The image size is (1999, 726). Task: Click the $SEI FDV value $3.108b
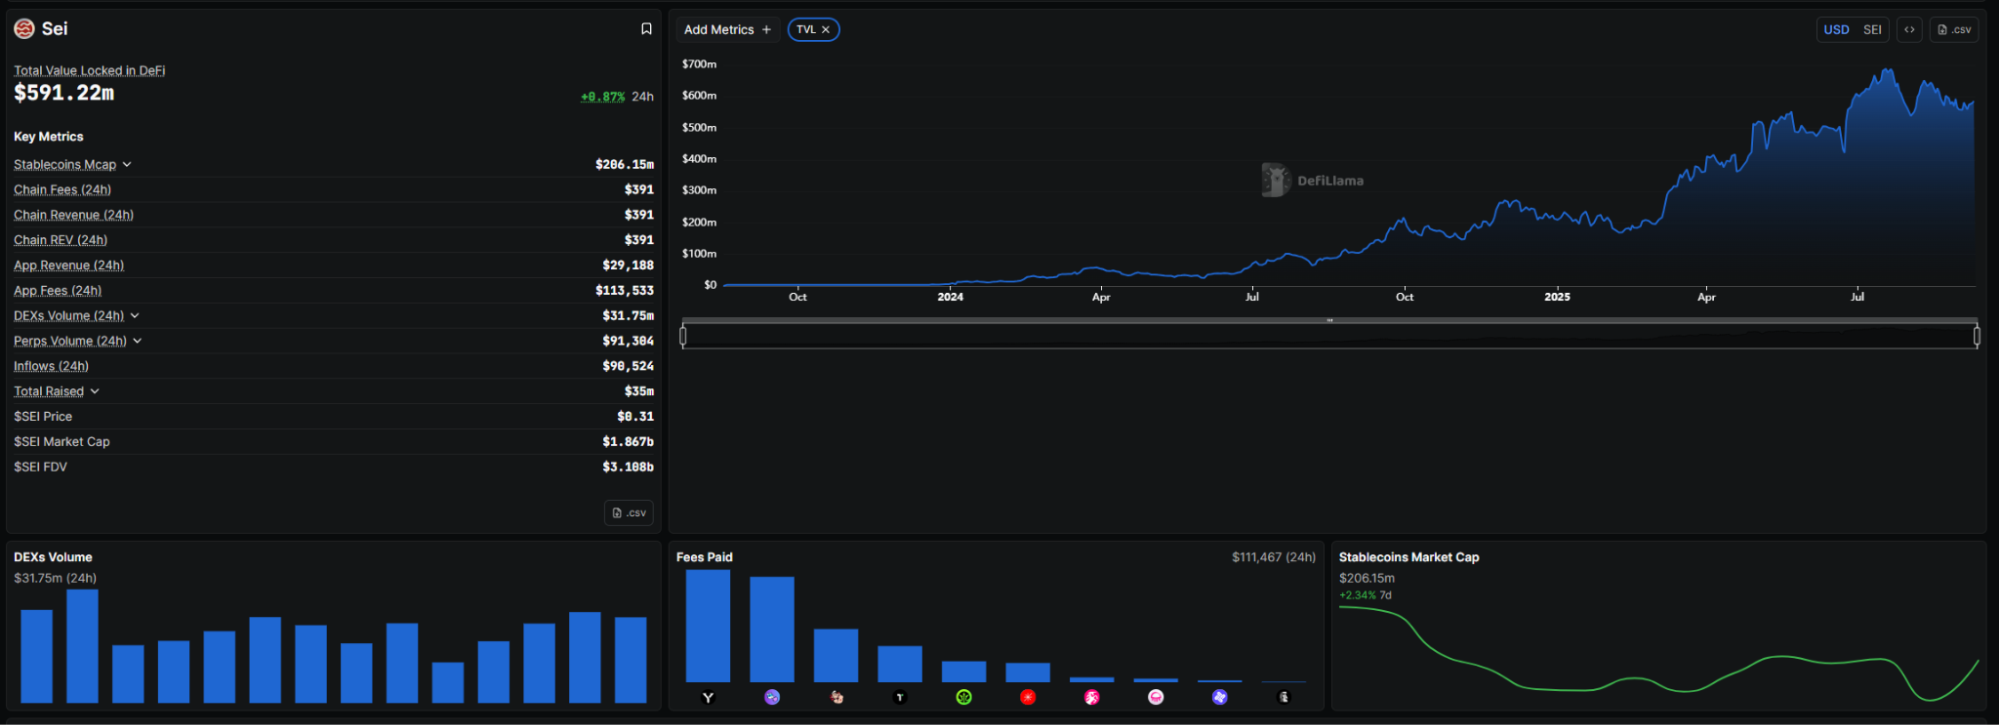coord(628,467)
